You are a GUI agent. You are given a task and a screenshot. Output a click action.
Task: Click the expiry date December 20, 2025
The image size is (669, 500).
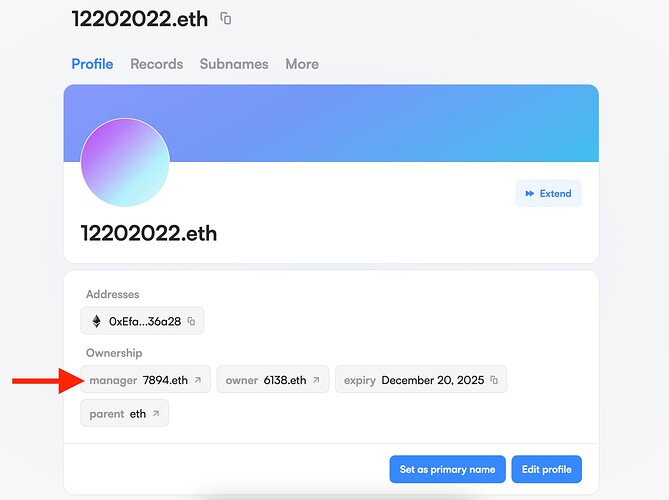point(433,380)
